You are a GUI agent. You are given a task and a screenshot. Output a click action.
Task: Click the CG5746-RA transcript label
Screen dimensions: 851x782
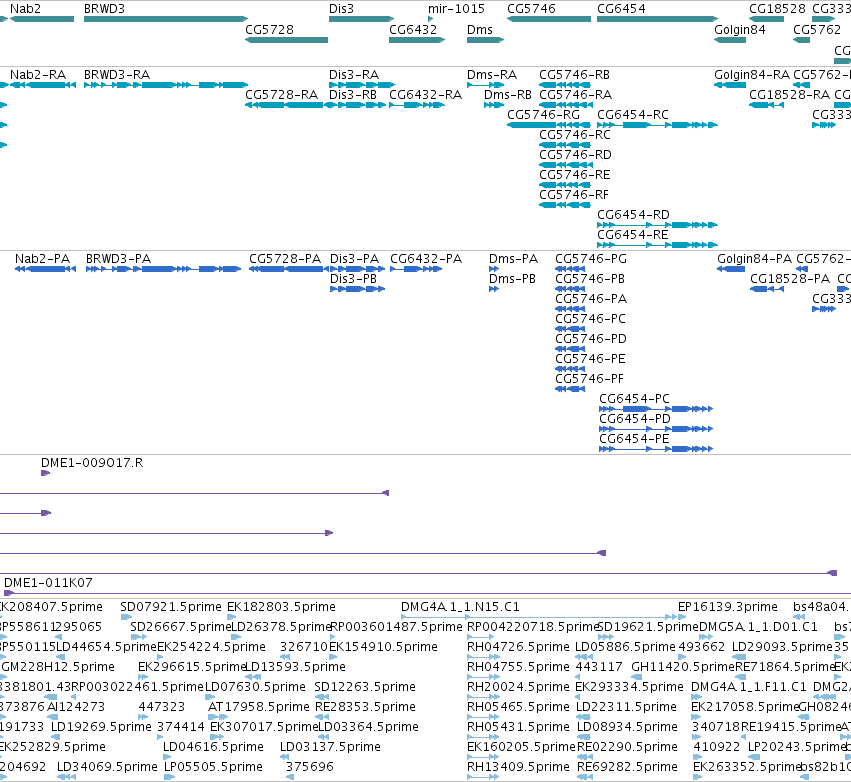point(575,94)
